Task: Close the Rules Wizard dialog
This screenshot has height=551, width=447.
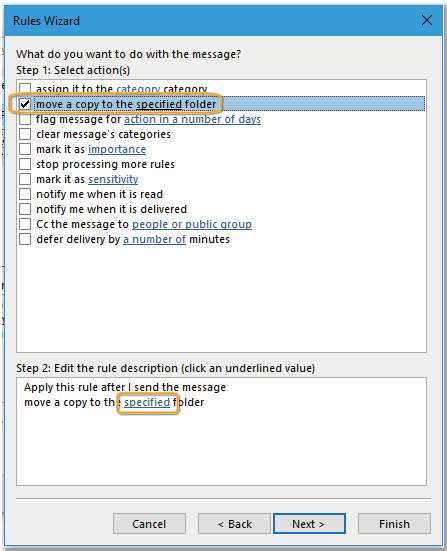Action: coord(427,20)
